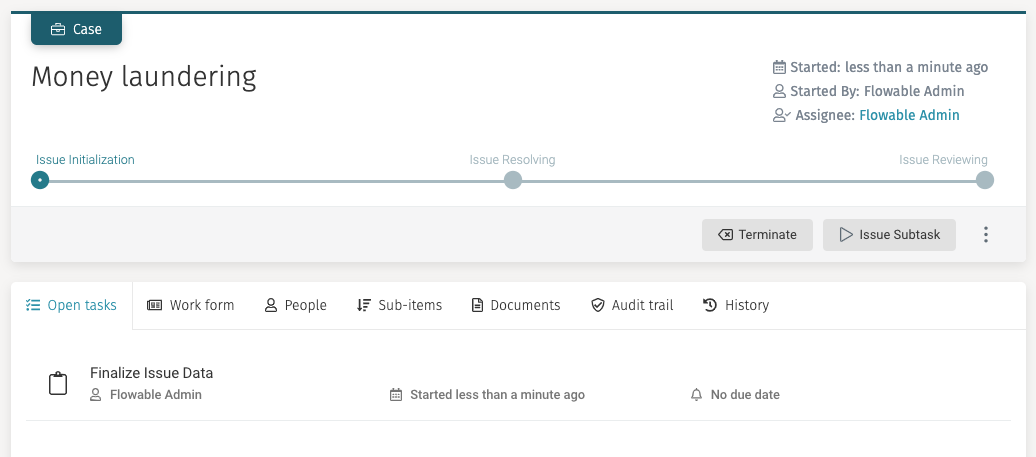Click the briefcase icon in Case badge
This screenshot has width=1036, height=457.
coord(58,30)
